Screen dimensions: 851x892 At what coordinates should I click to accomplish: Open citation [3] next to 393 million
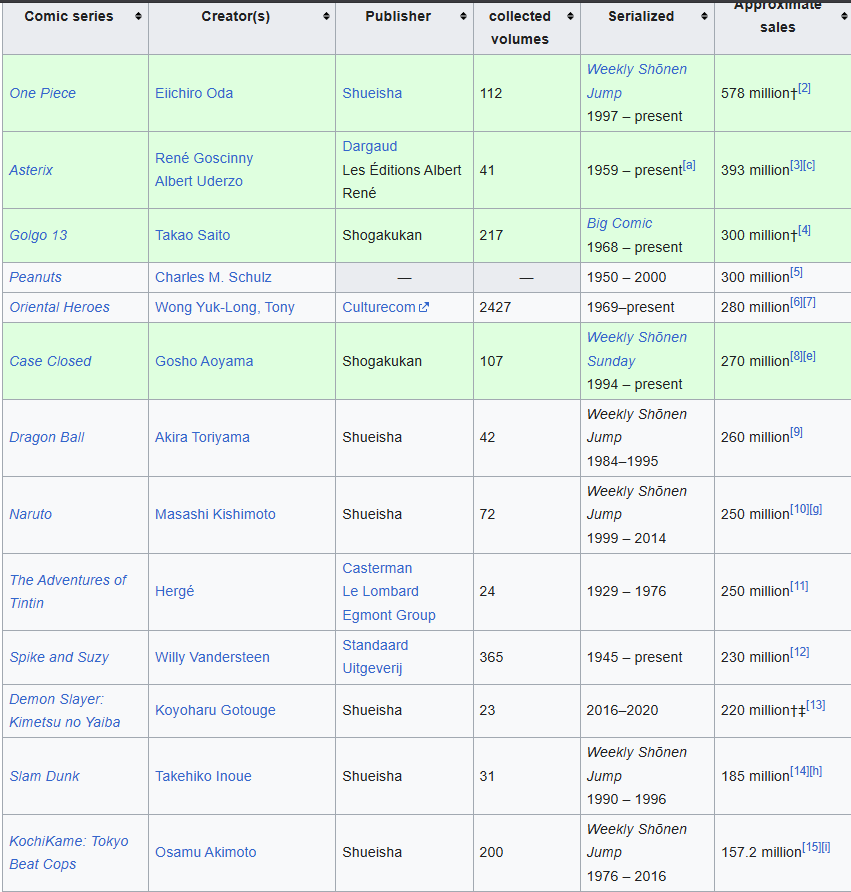[x=796, y=165]
